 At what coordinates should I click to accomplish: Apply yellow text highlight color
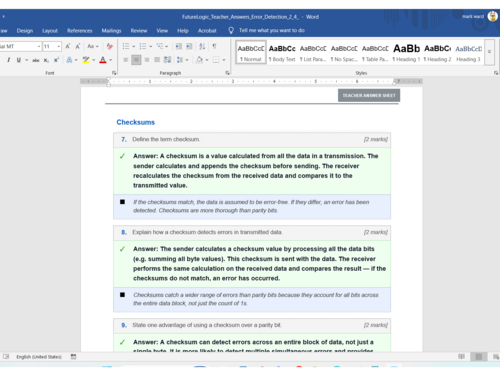(x=86, y=60)
